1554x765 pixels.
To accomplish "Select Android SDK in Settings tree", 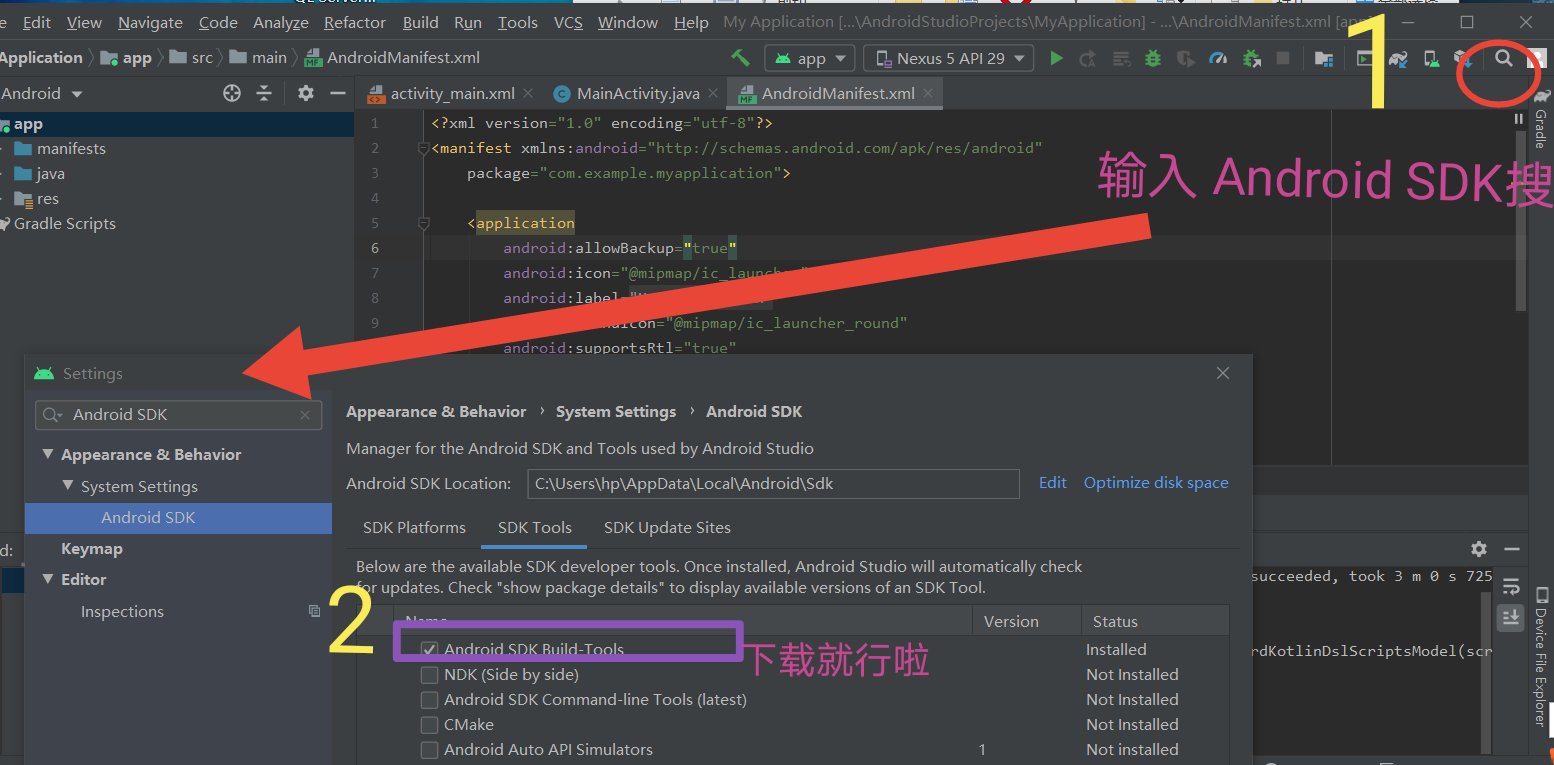I will [x=178, y=517].
